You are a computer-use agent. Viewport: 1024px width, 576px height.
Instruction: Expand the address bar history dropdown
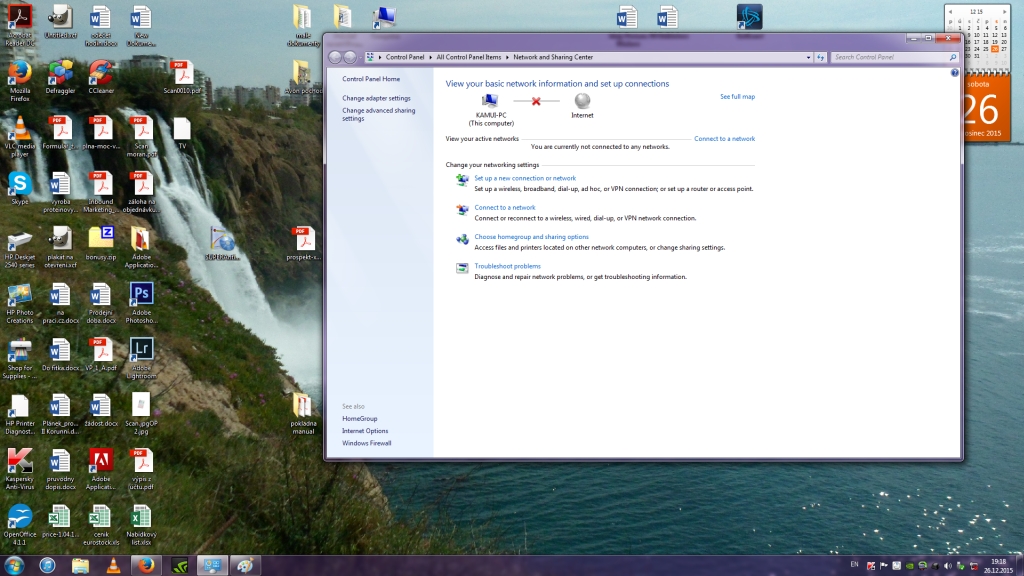807,58
